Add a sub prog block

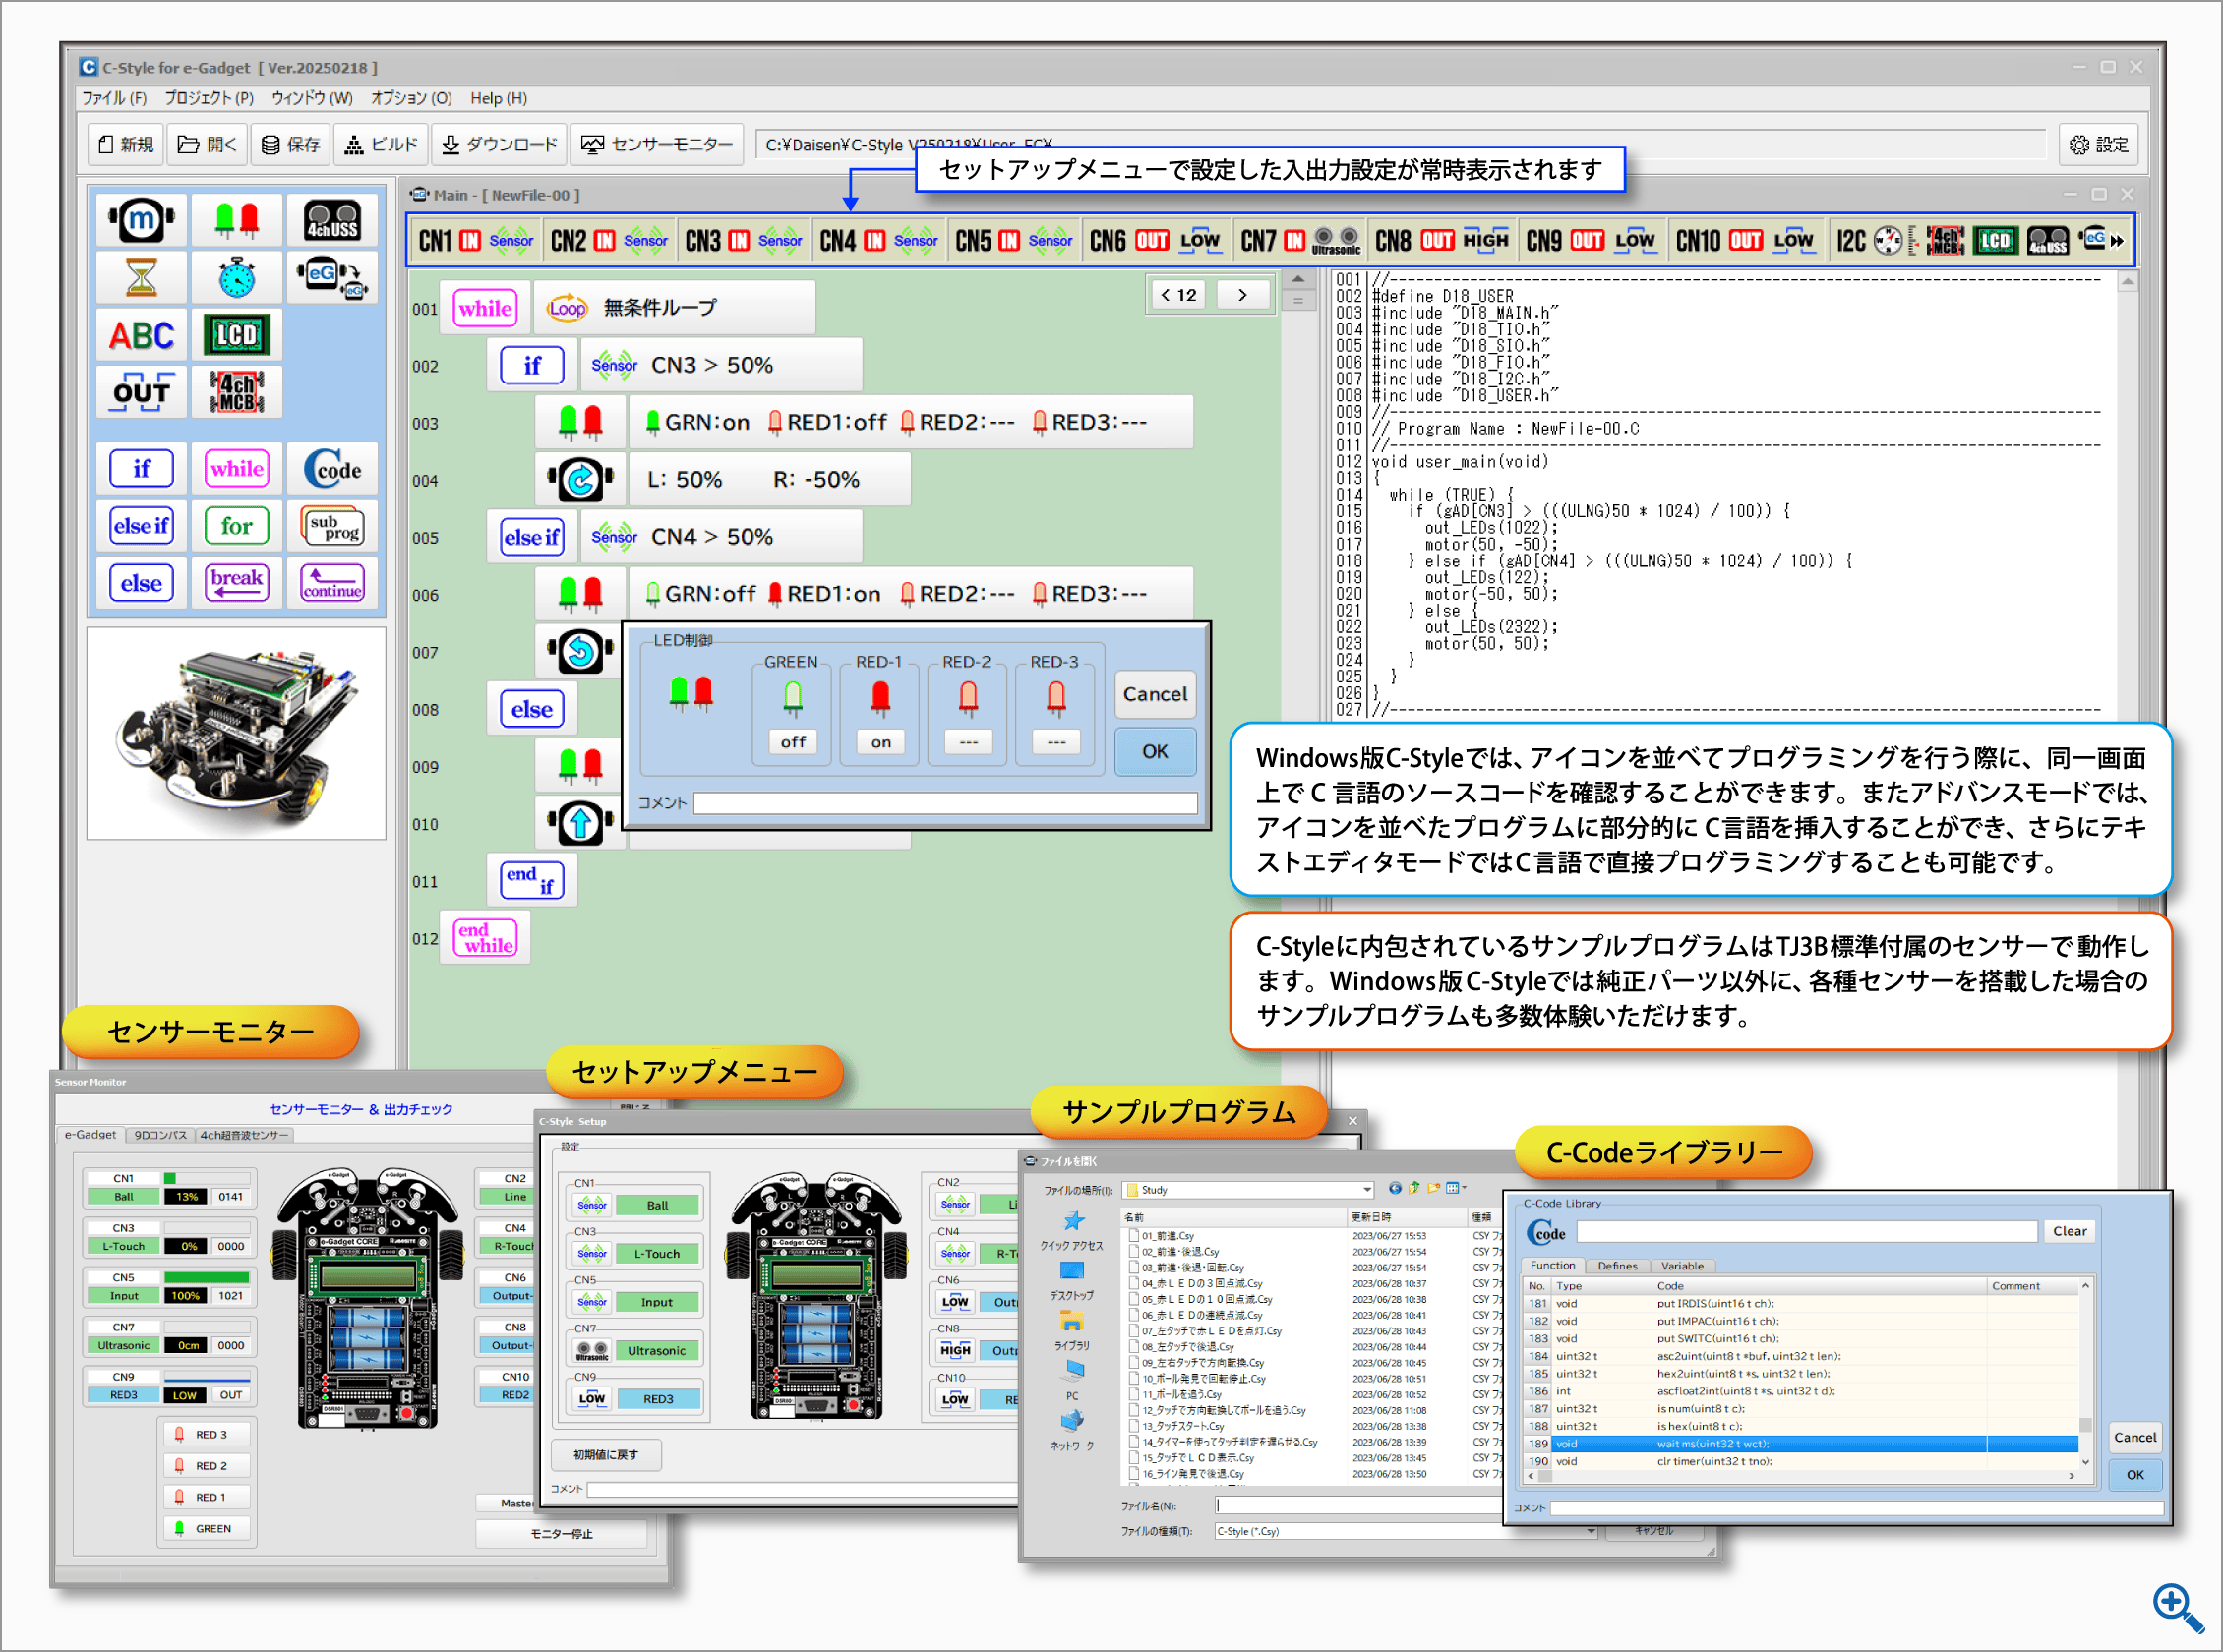[x=332, y=526]
